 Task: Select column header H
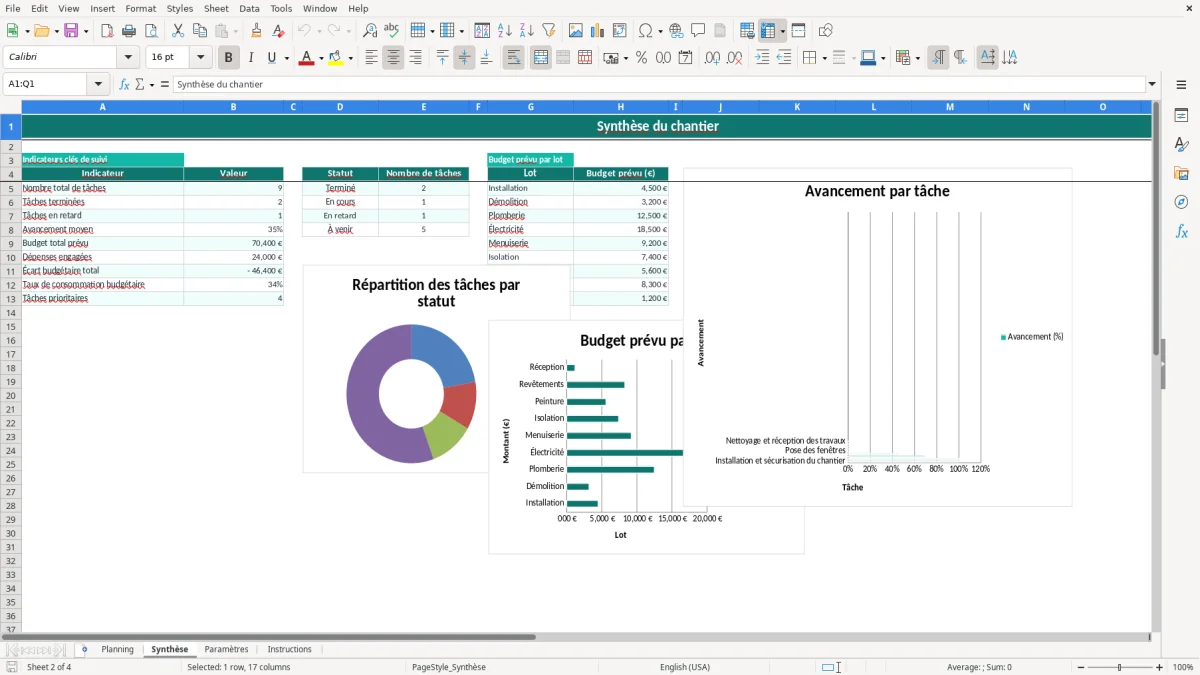tap(620, 107)
